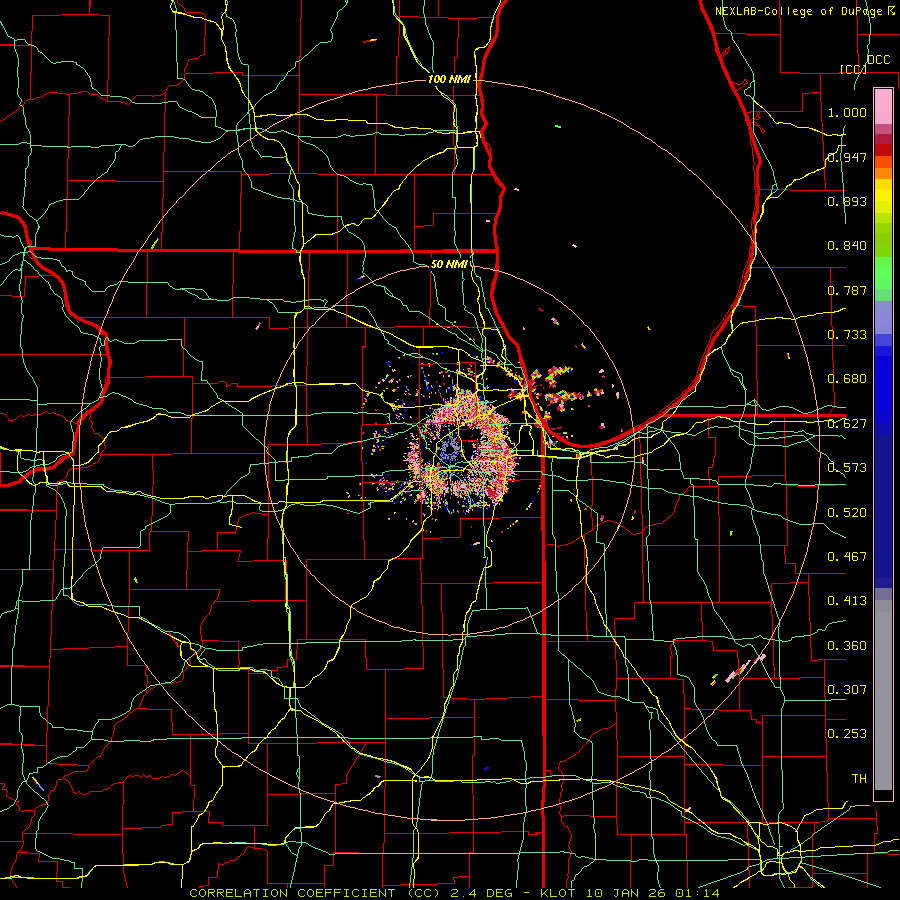
Task: Click the NEXLAB-College of DuPage credit text
Action: 800,11
